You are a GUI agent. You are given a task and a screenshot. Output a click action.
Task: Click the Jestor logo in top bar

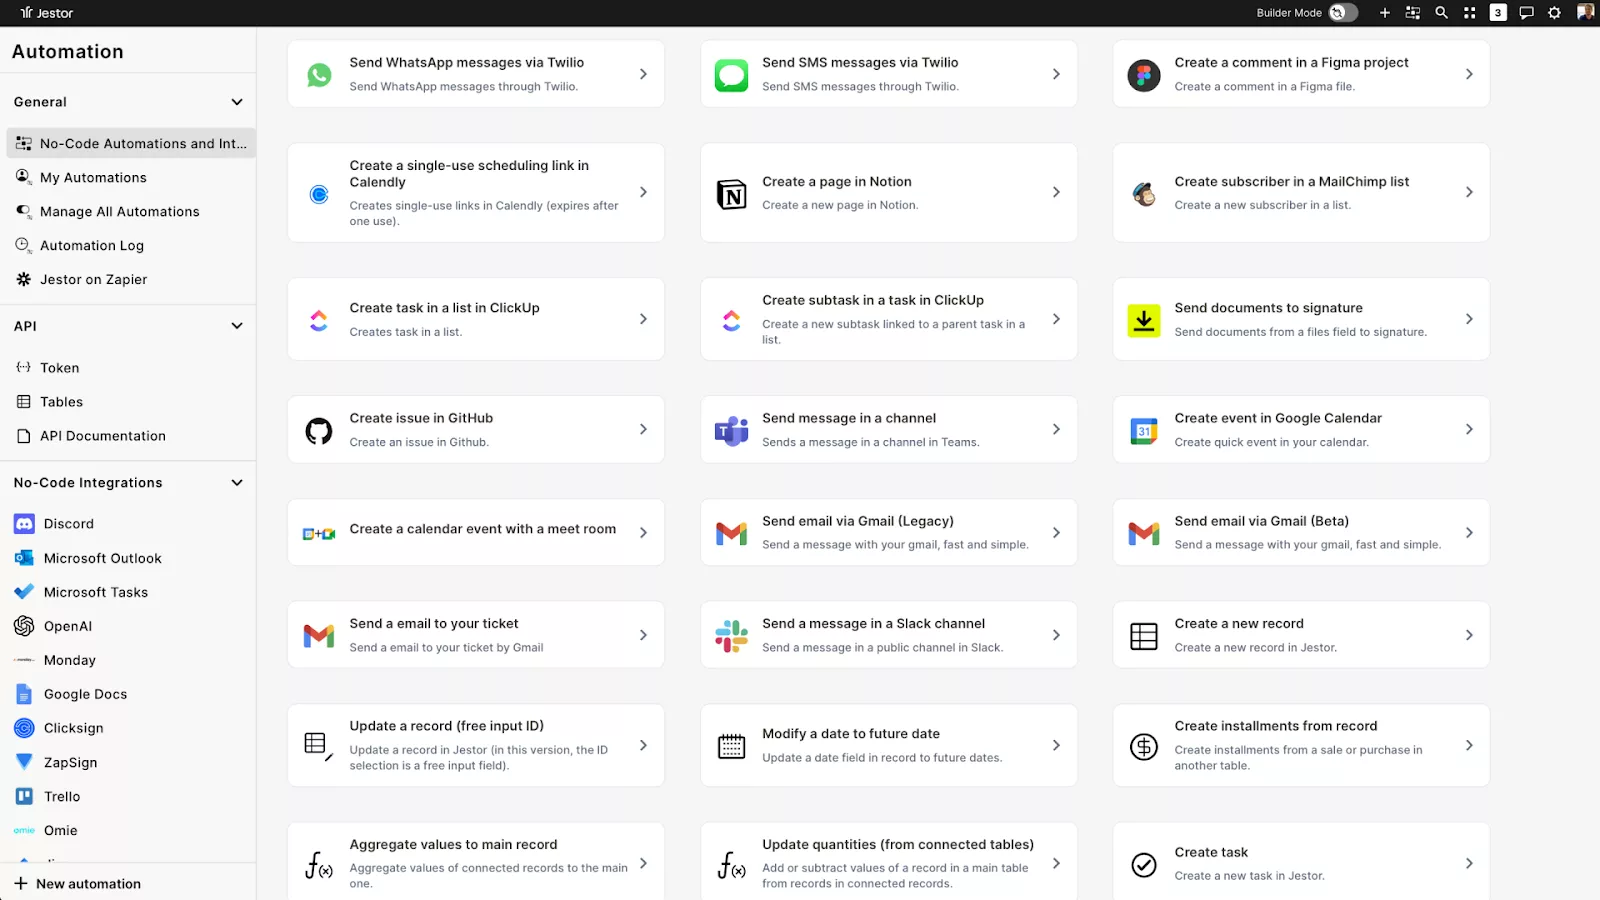(47, 13)
